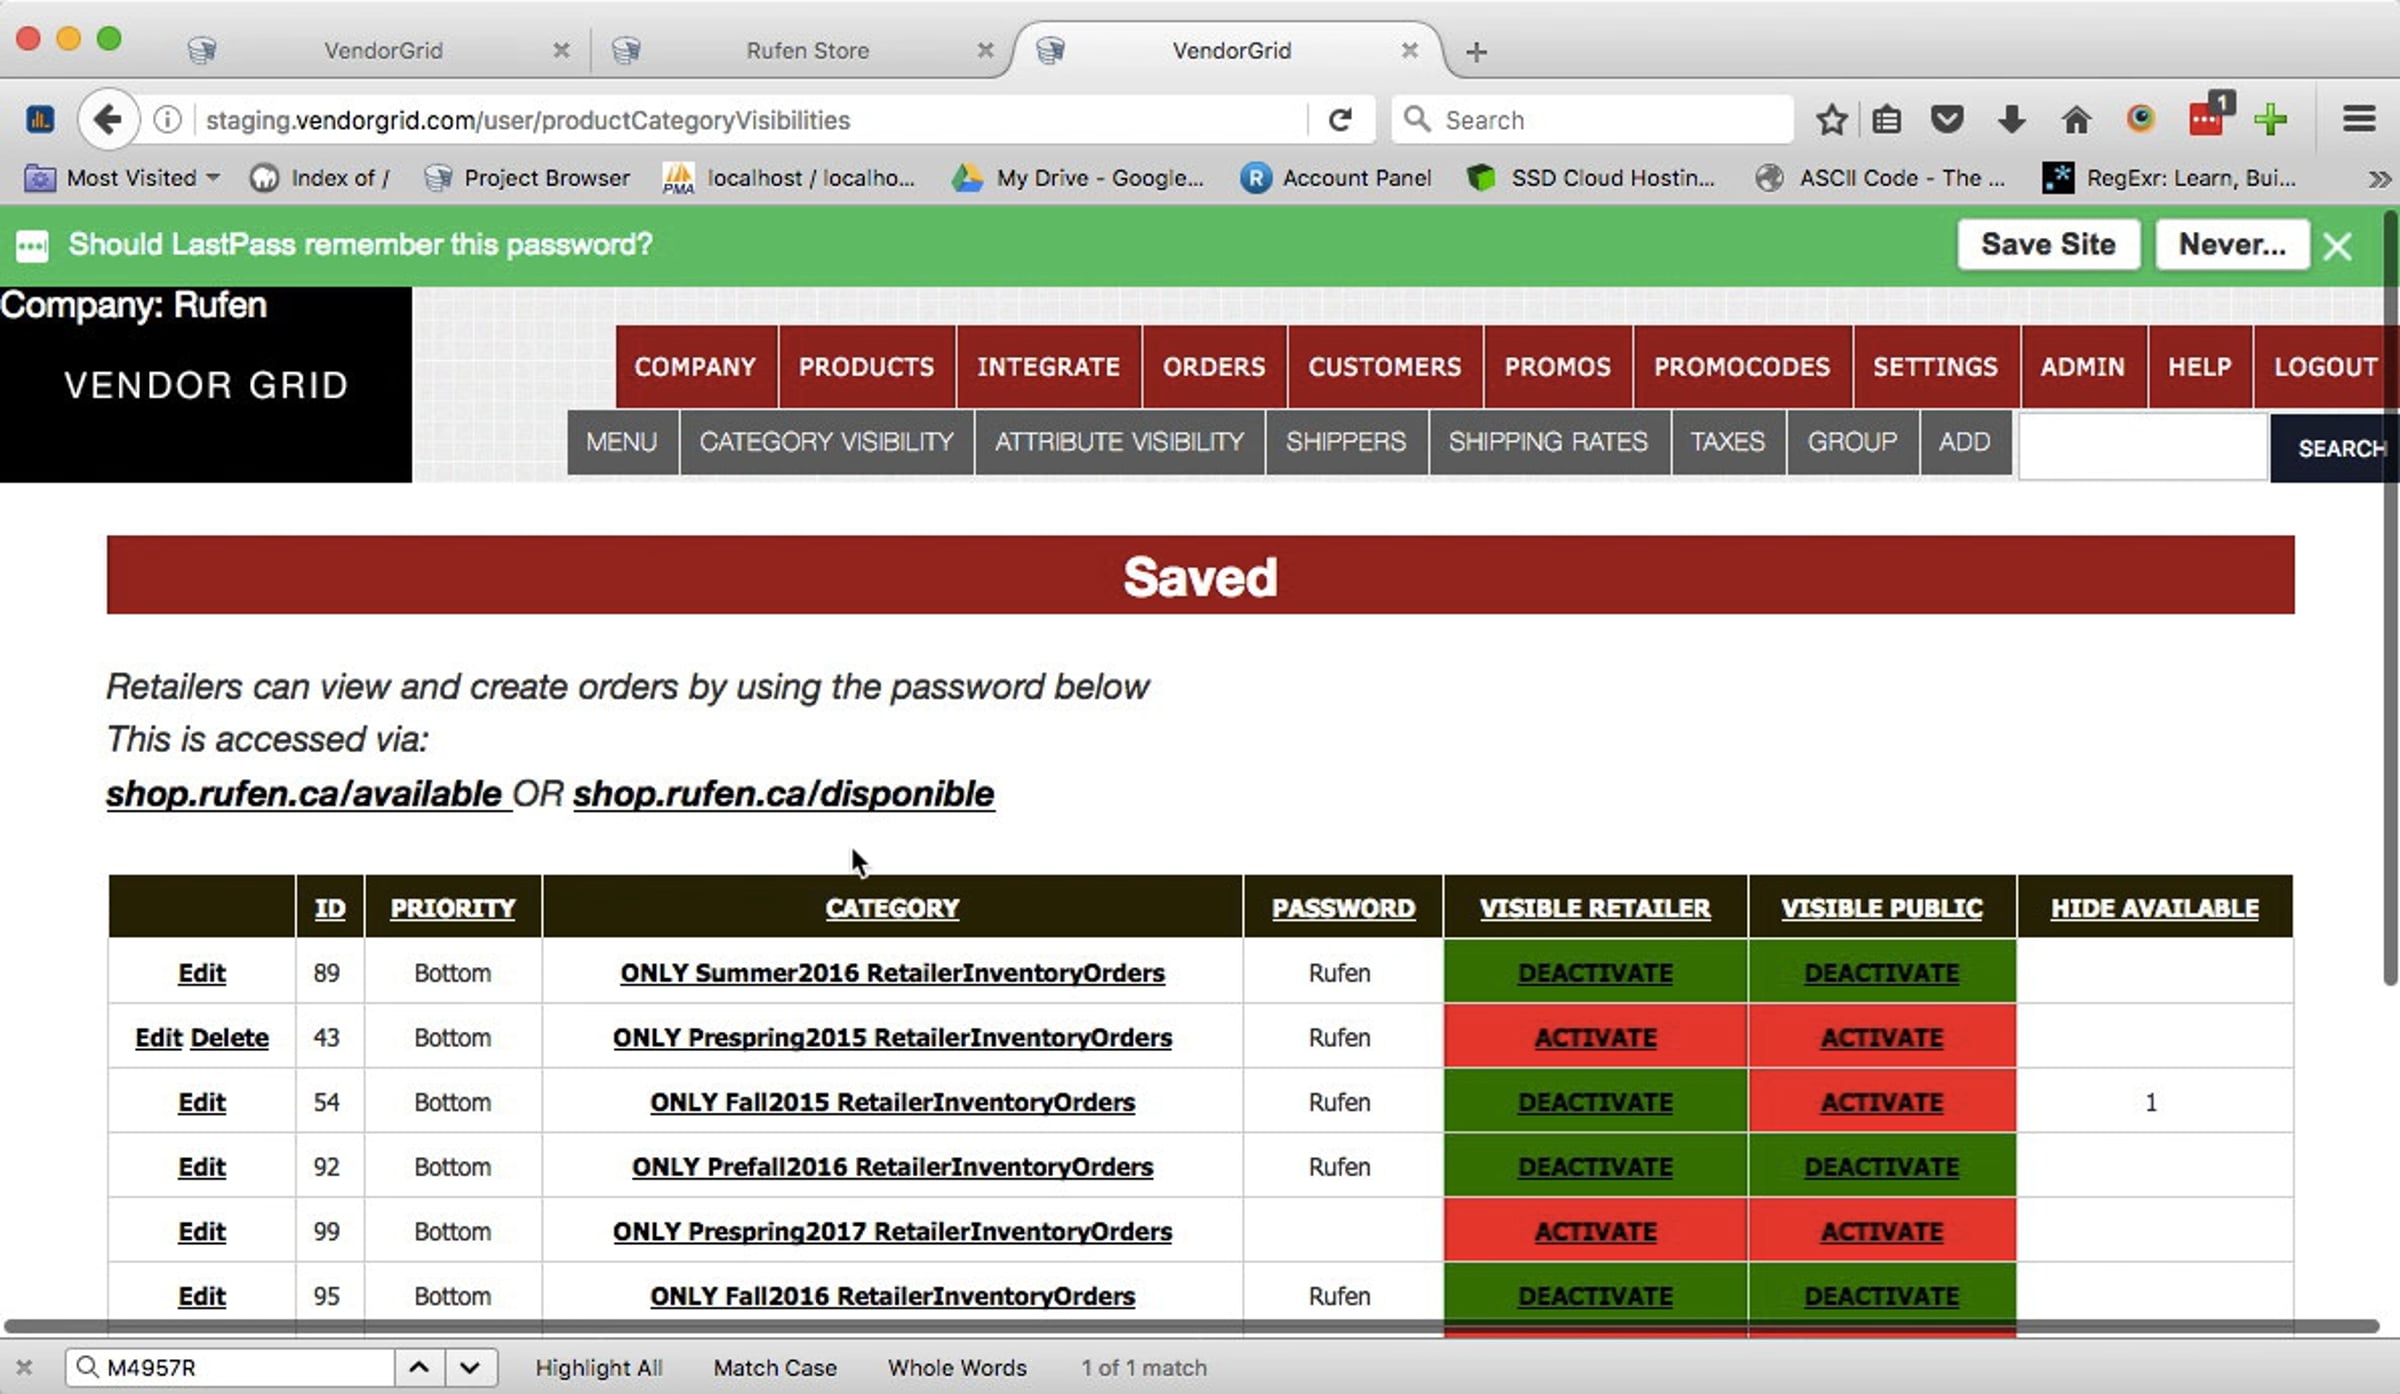This screenshot has width=2400, height=1394.
Task: Dismiss the LastPass notification bar
Action: (x=2337, y=246)
